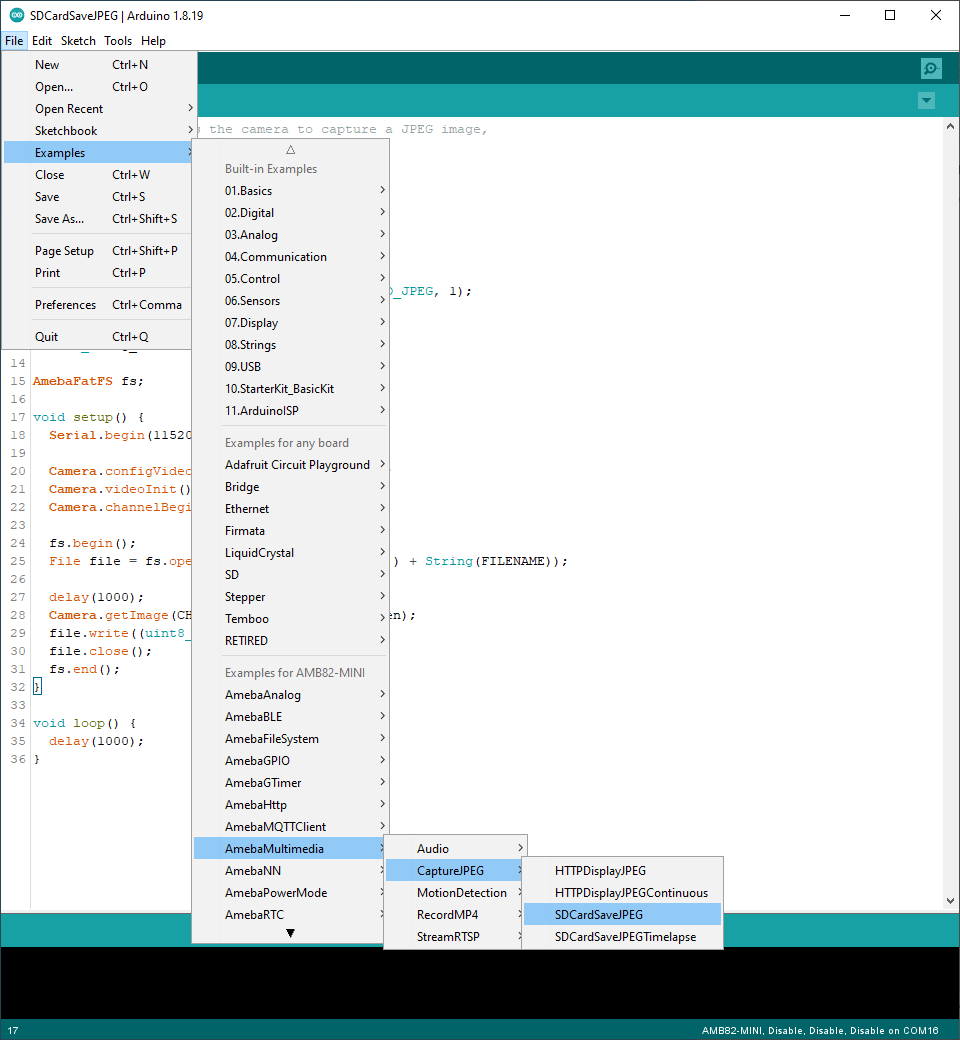Expand the 06.Sensors examples
The width and height of the screenshot is (960, 1040).
[291, 300]
